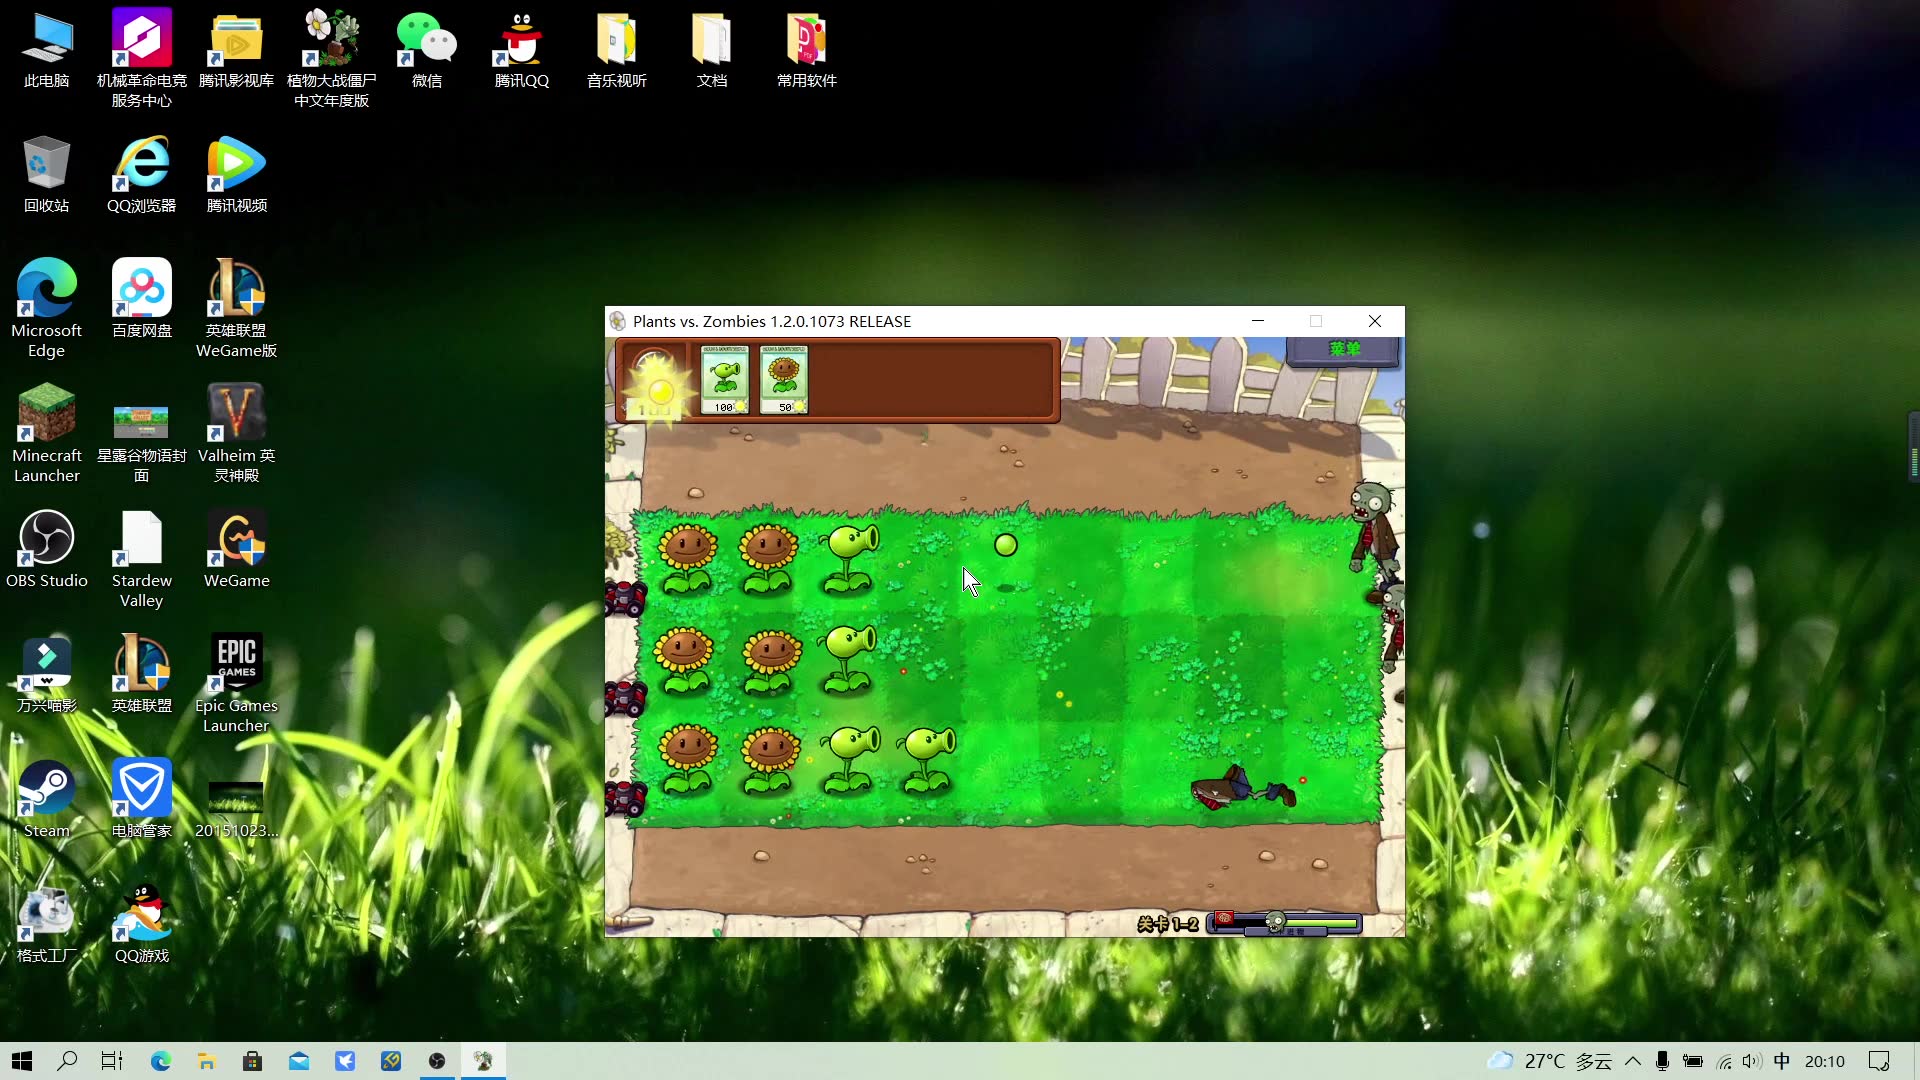Select the 植物大战僵尸中文年度版 shortcut
This screenshot has height=1080, width=1920.
coord(332,59)
